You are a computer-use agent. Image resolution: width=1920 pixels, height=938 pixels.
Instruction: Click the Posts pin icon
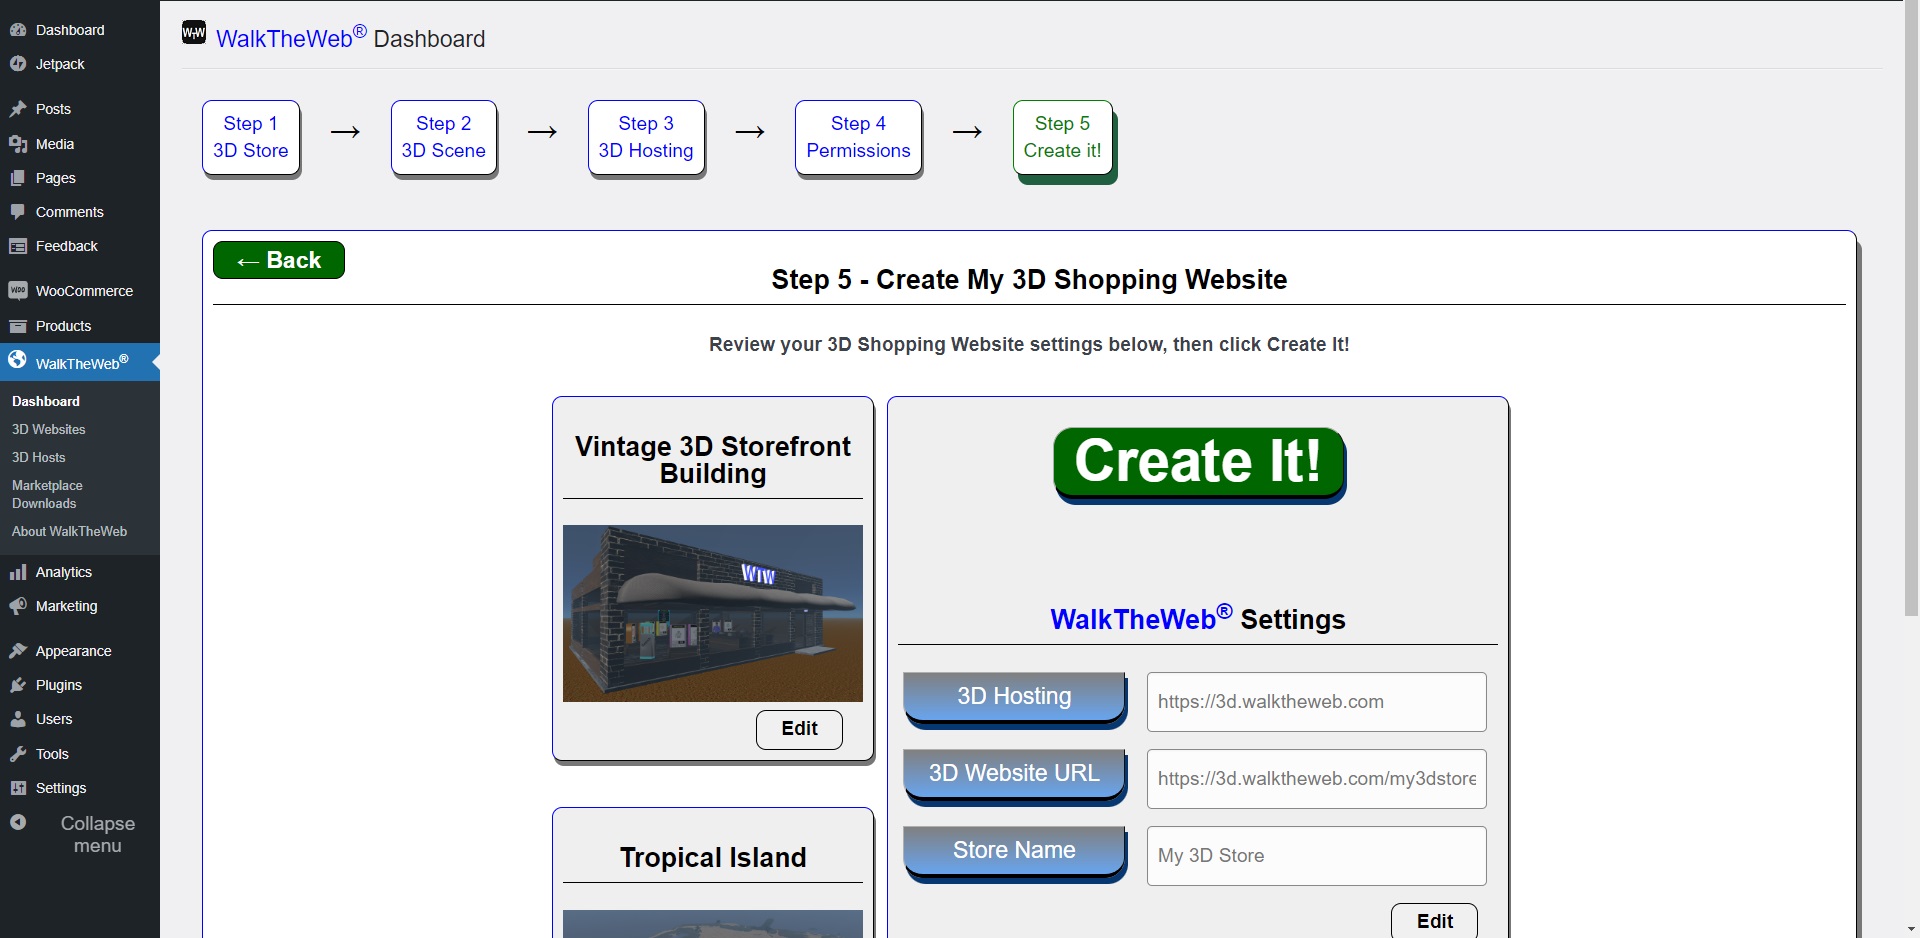tap(18, 109)
